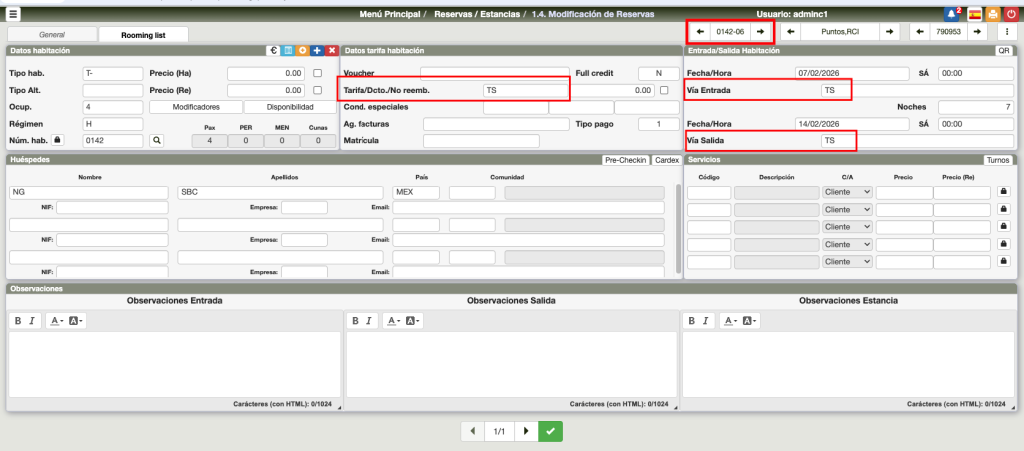
Task: Click the euro price icon
Action: click(x=272, y=50)
